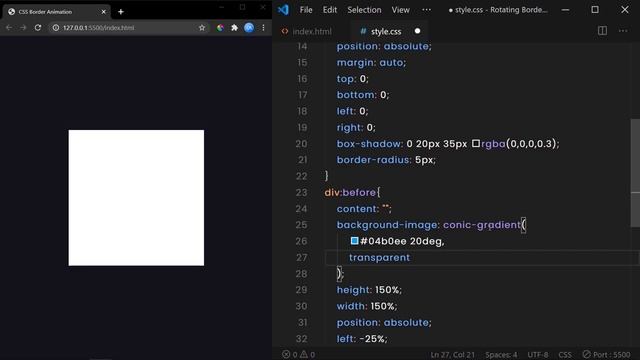Screen dimensions: 640x360
Task: Go back in the browser
Action: [9, 28]
